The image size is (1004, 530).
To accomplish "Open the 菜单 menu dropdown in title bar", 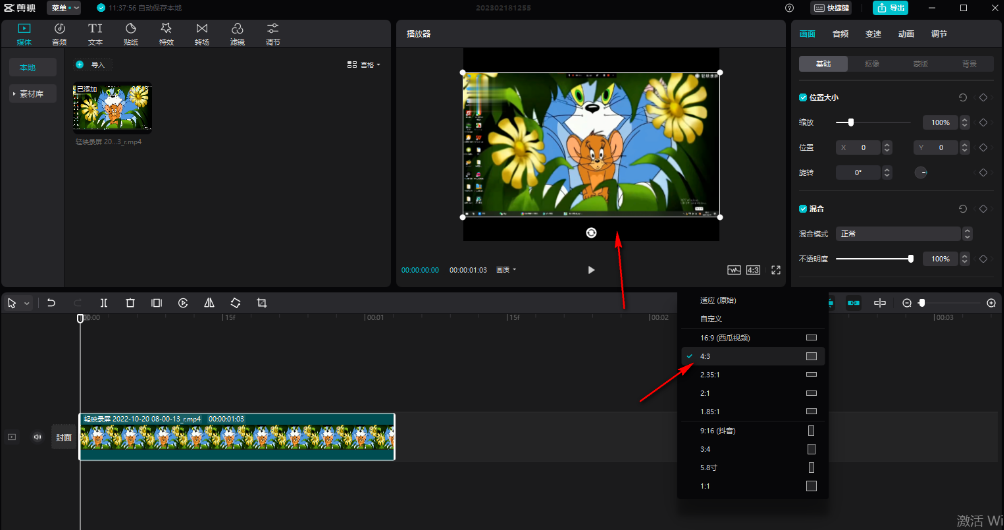I will coord(64,8).
